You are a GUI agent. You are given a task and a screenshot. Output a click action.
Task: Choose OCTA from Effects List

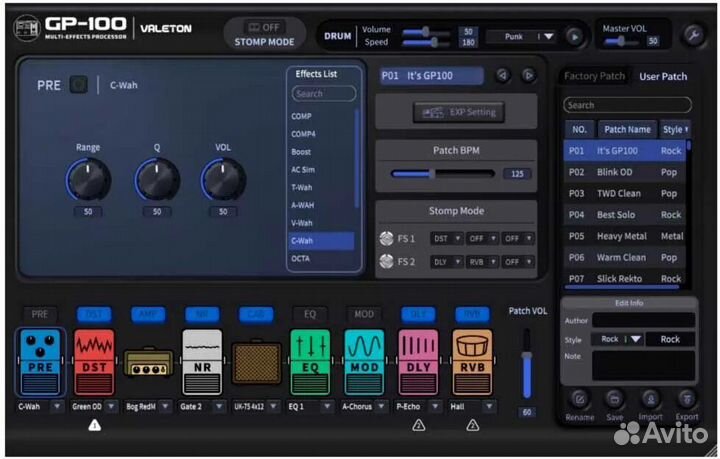[x=300, y=258]
